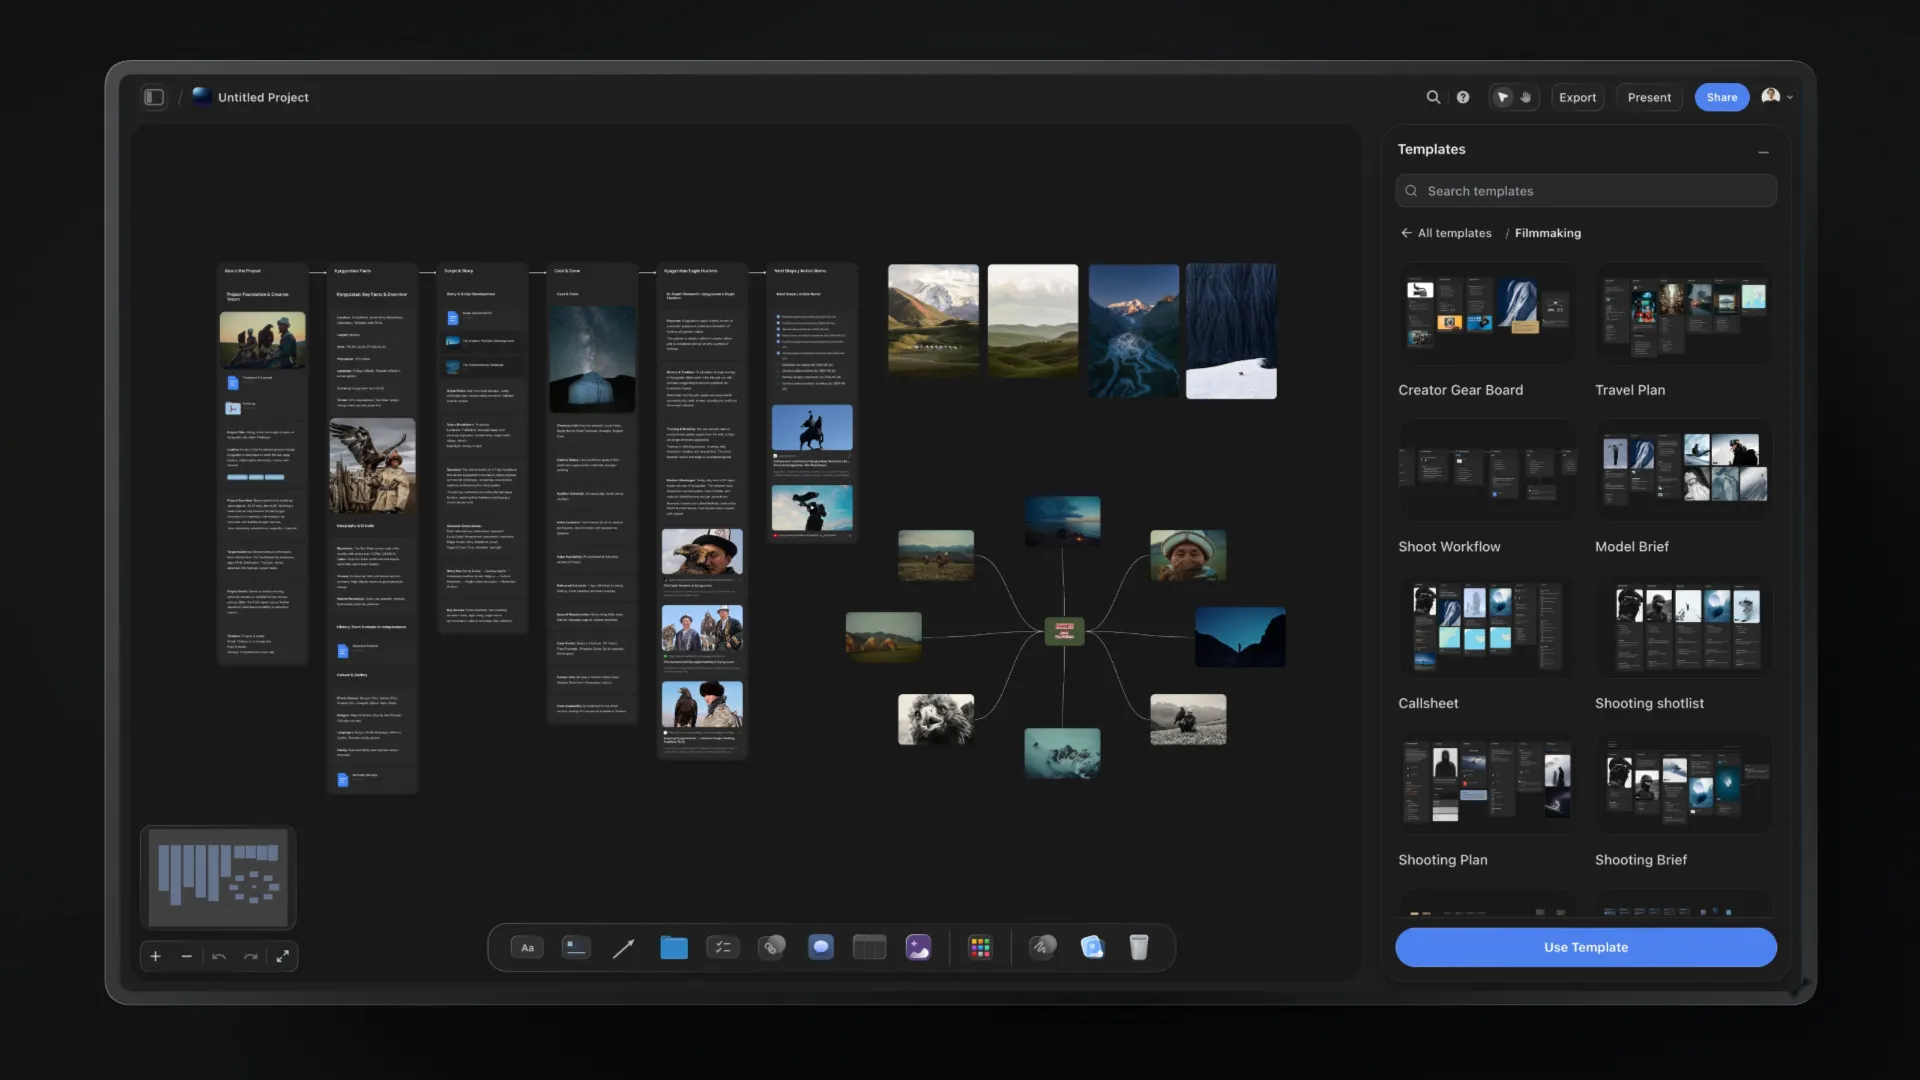Open the help question mark icon
Image resolution: width=1920 pixels, height=1080 pixels.
click(1463, 97)
